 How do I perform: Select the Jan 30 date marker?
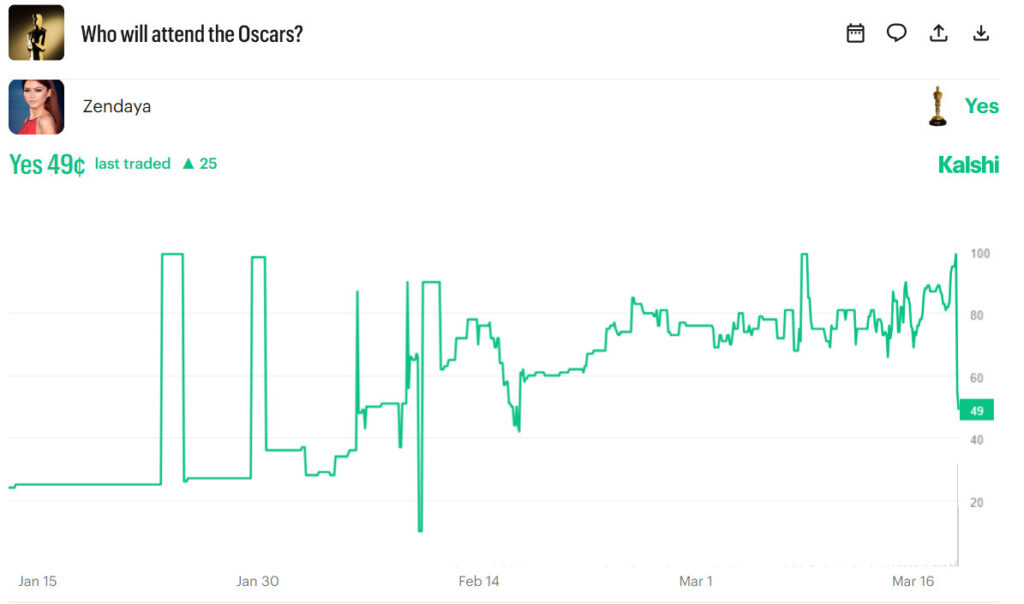pyautogui.click(x=257, y=581)
